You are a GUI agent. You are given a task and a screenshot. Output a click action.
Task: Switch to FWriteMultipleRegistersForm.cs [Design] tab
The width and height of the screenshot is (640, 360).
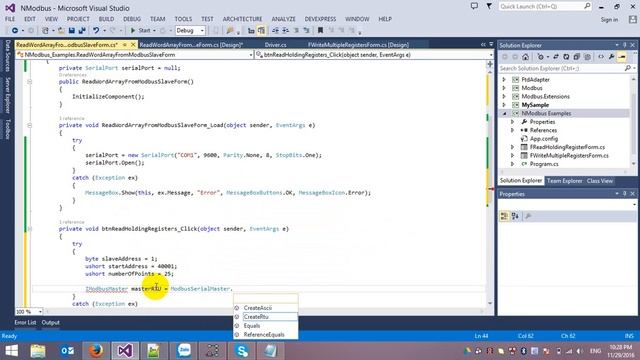point(358,45)
